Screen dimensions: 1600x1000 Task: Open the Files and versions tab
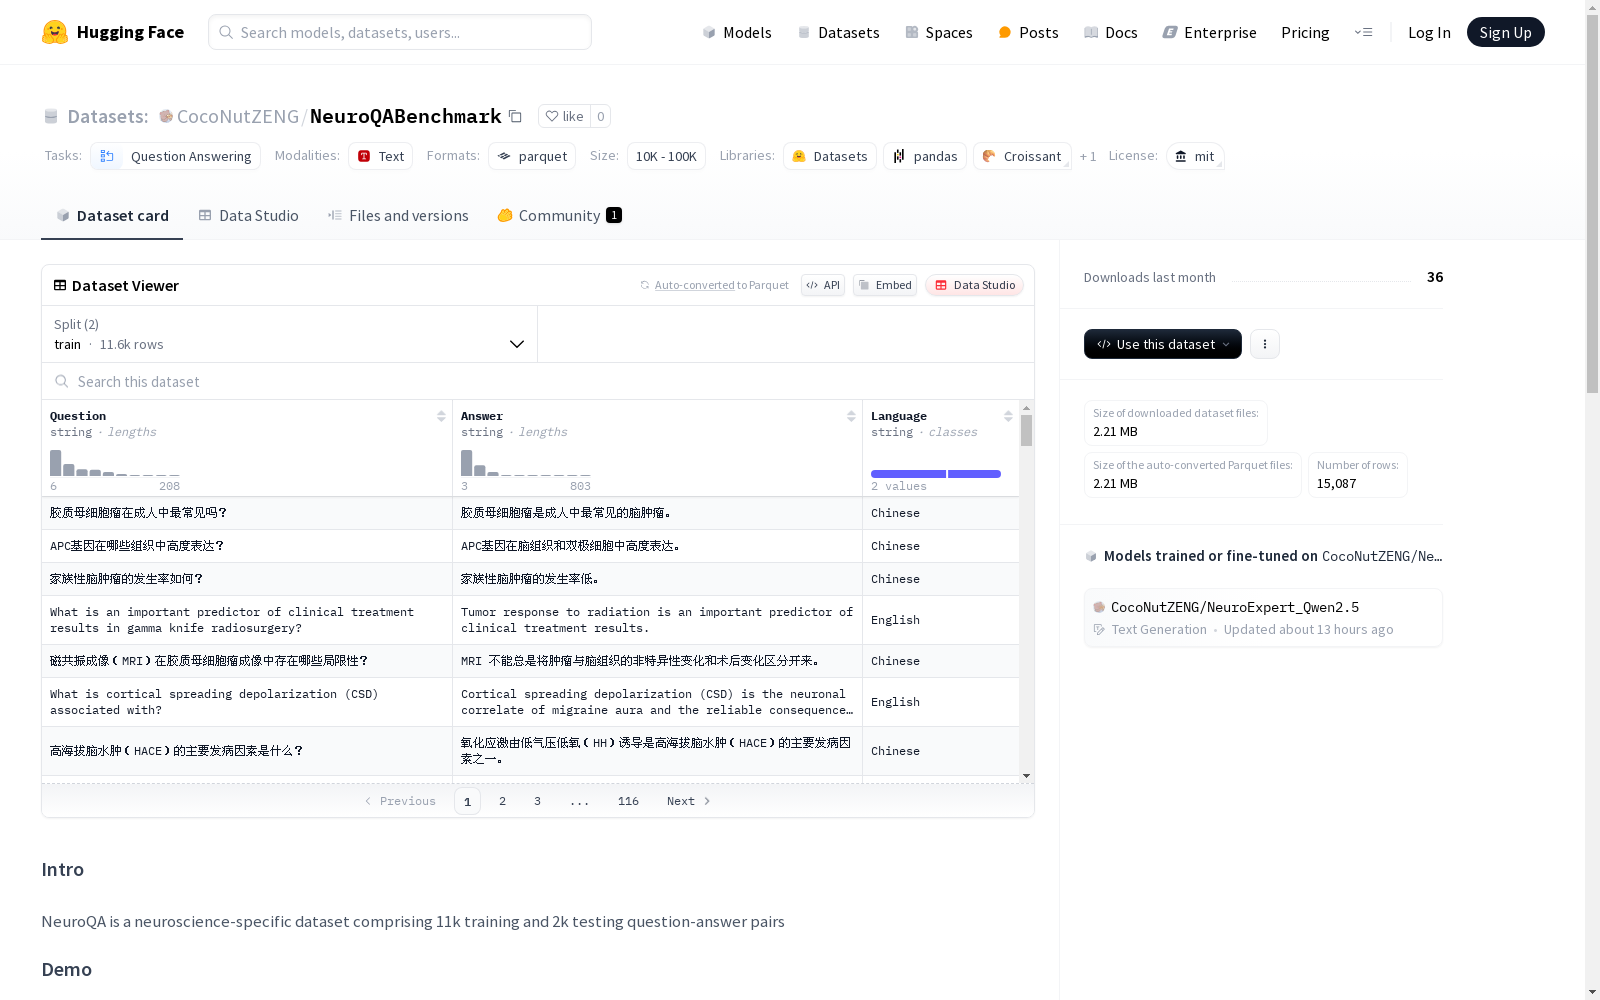[398, 215]
